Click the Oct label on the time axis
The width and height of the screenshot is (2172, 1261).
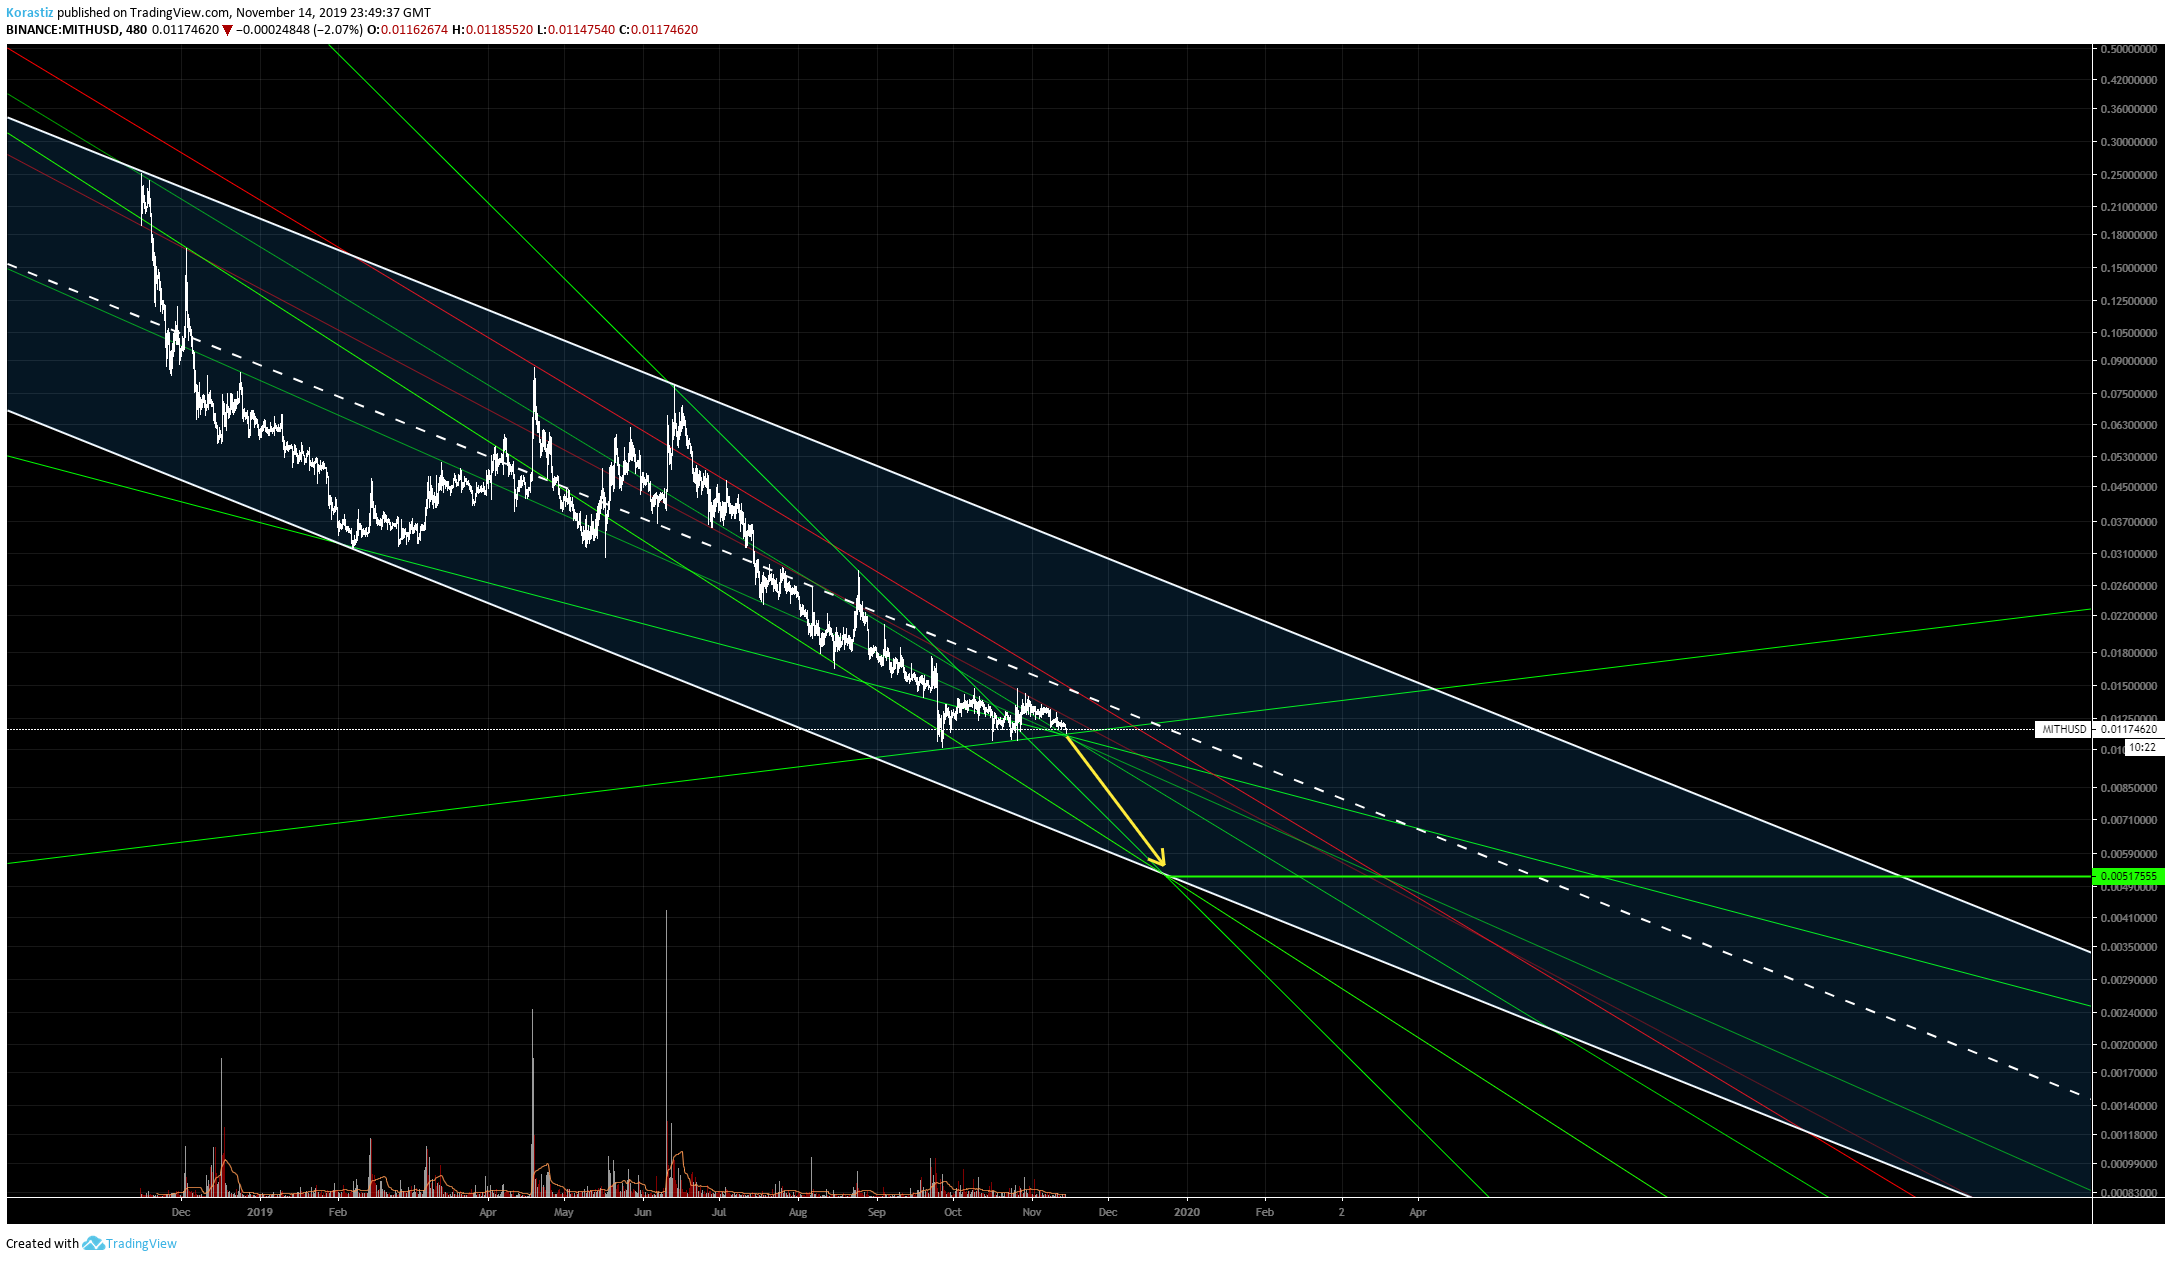click(953, 1212)
